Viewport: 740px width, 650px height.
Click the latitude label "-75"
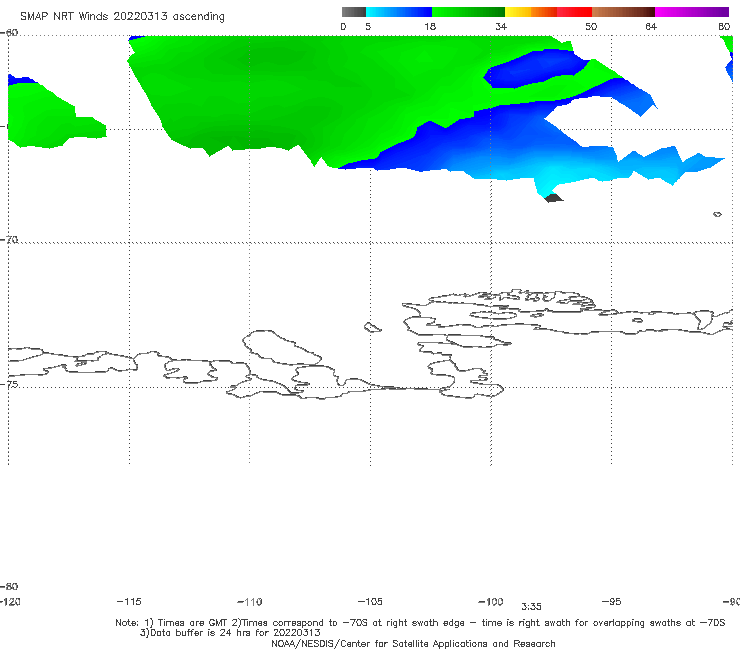(9, 384)
